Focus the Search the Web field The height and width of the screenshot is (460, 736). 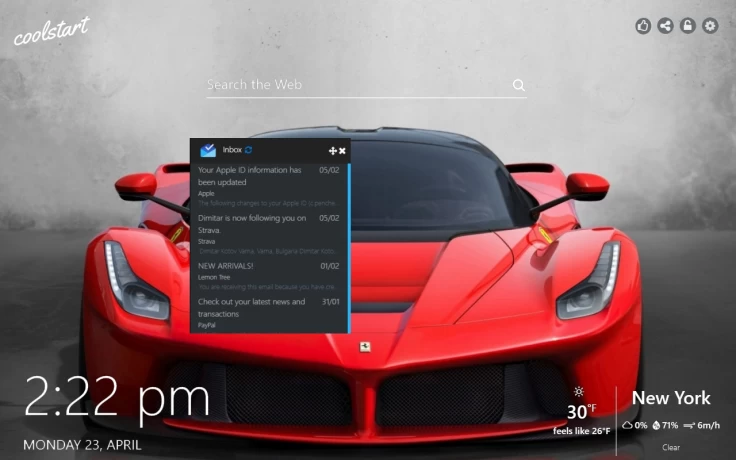[x=366, y=85]
